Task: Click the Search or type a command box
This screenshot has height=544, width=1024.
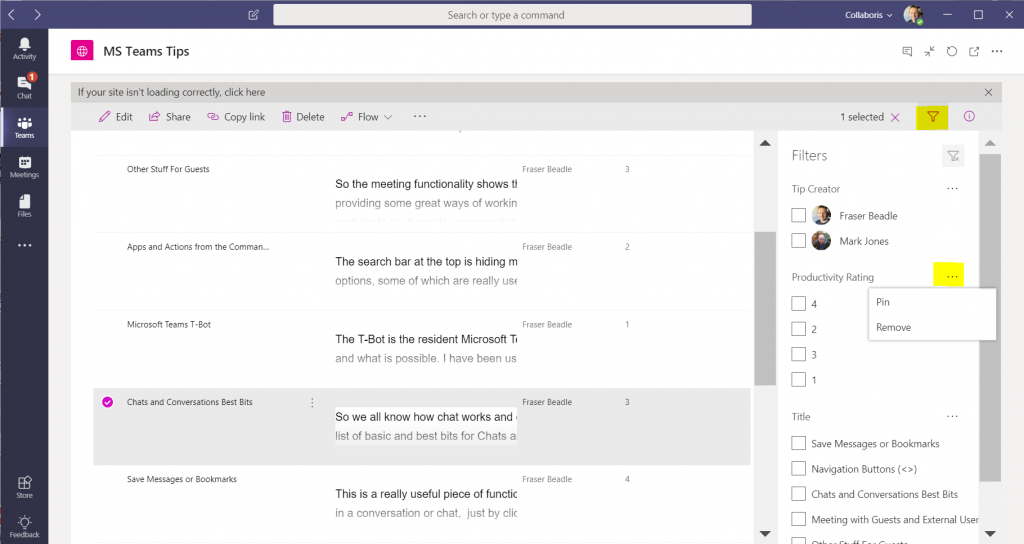Action: point(512,15)
